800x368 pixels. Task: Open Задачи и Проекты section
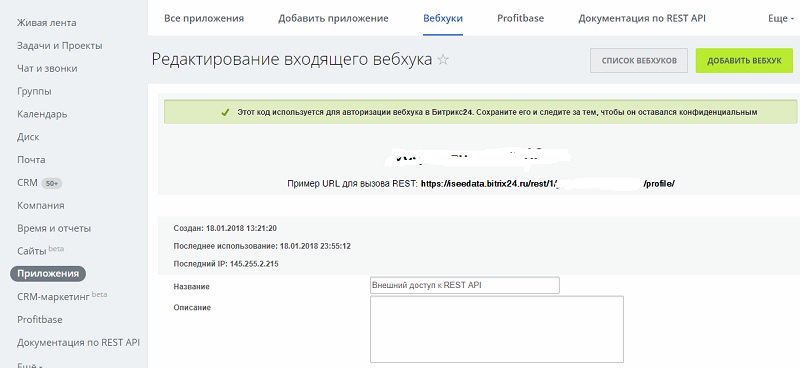(x=60, y=46)
